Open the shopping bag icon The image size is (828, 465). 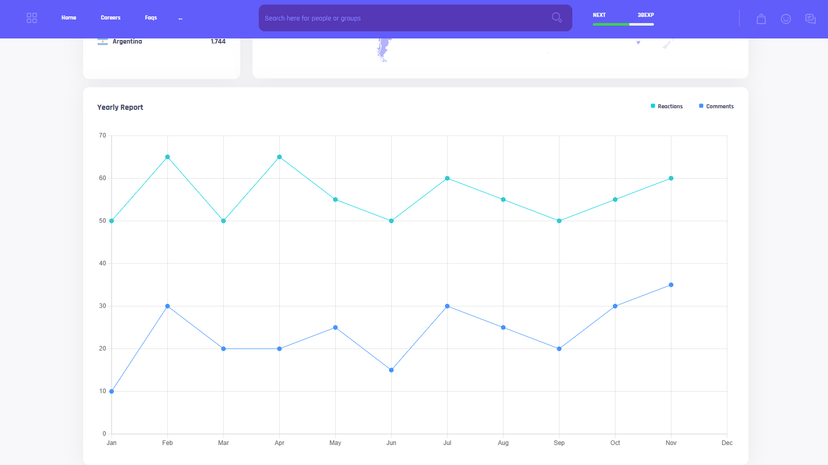(x=761, y=19)
